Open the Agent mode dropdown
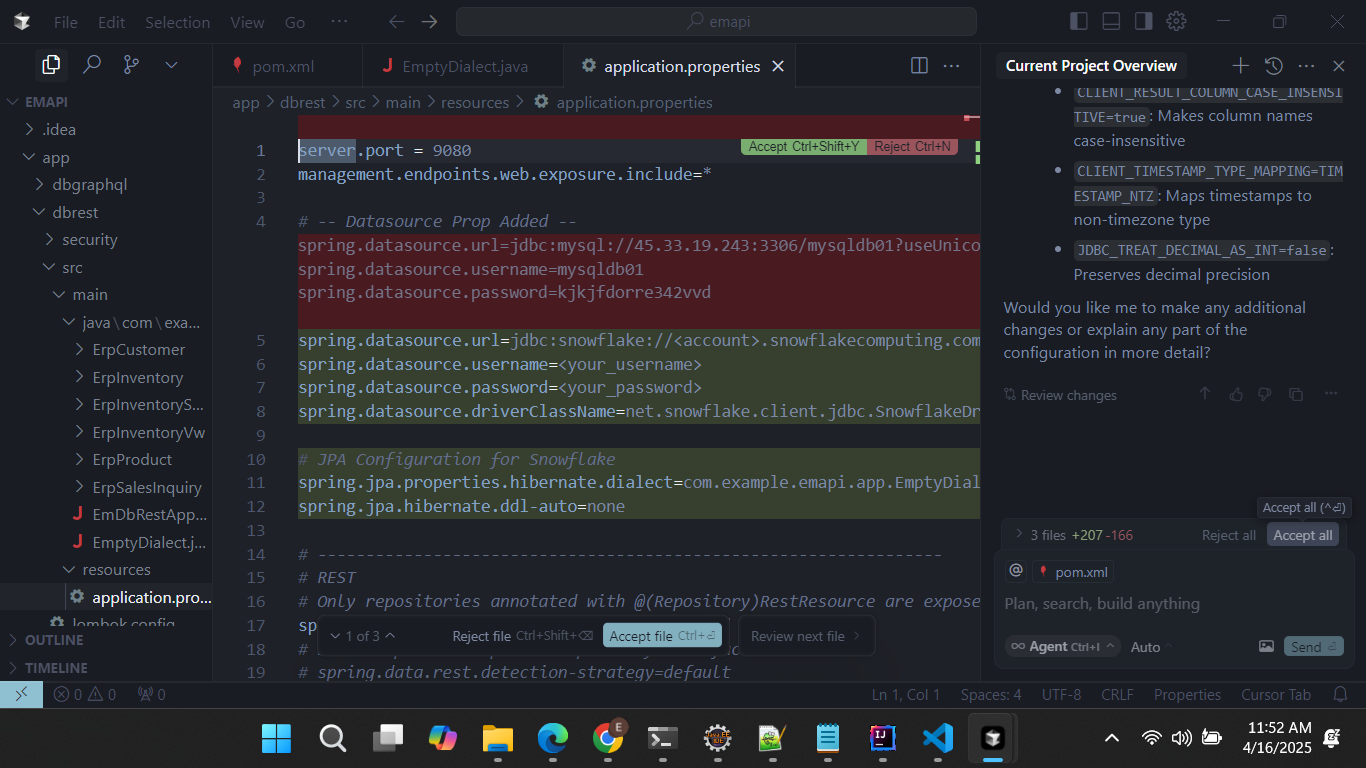The width and height of the screenshot is (1366, 768). pyautogui.click(x=1063, y=646)
